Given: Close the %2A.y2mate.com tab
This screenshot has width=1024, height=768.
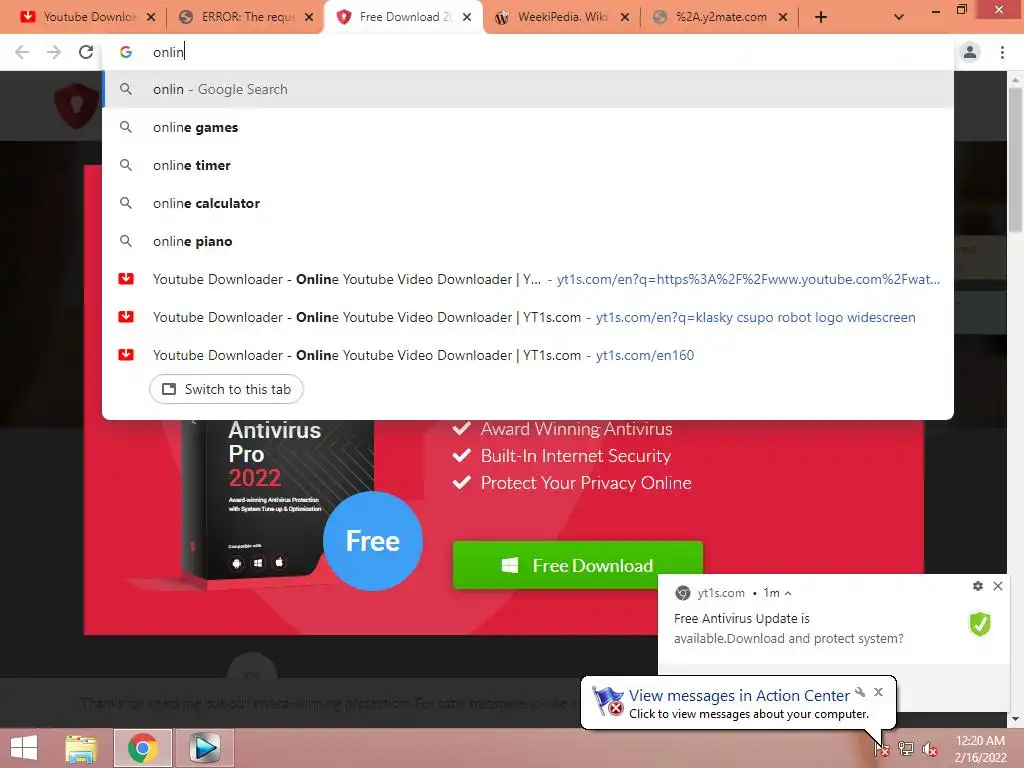Looking at the screenshot, I should (783, 17).
